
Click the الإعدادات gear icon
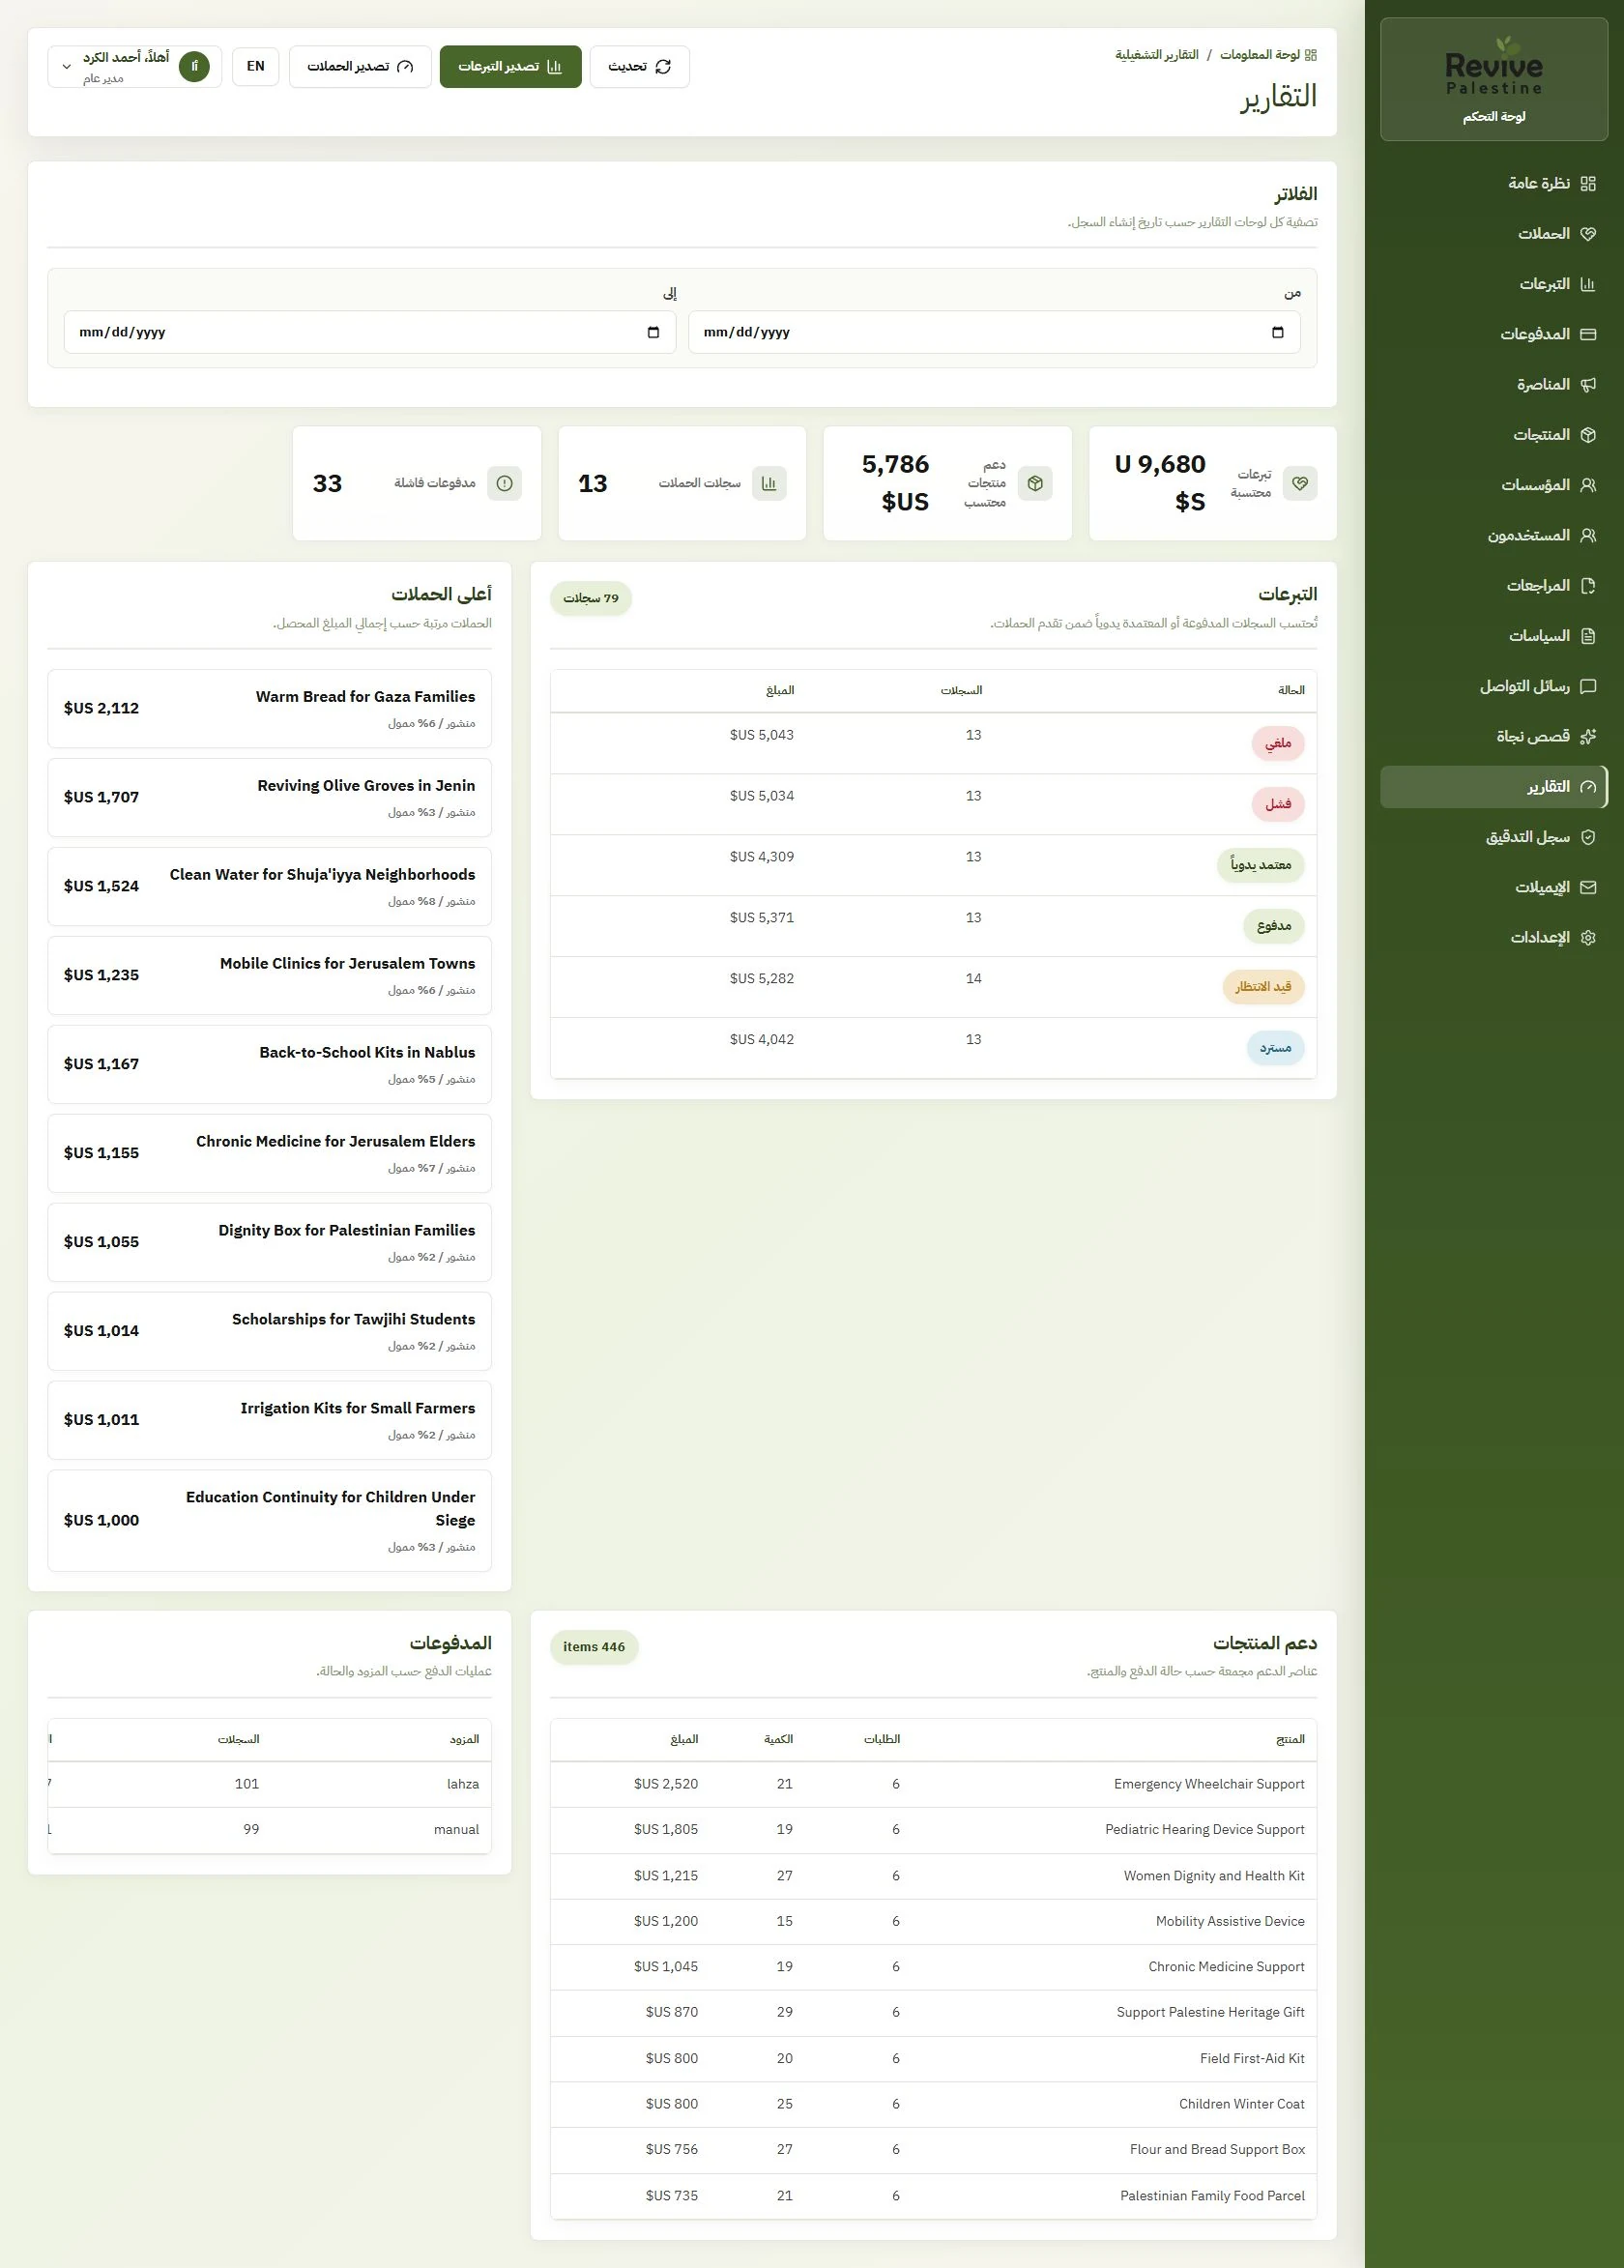click(1588, 938)
